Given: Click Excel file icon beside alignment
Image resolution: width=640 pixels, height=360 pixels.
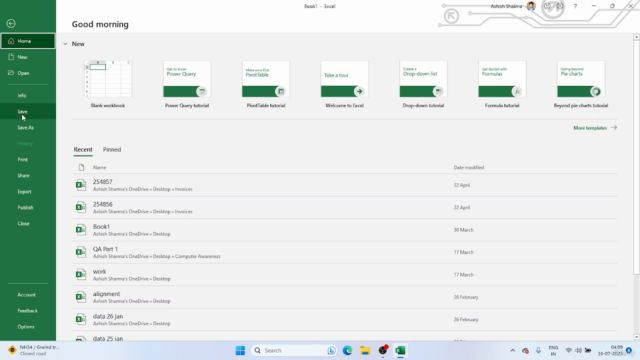Looking at the screenshot, I should [81, 298].
